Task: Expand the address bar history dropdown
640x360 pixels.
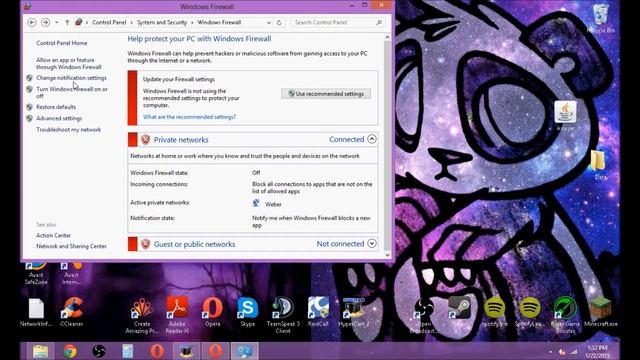Action: (x=269, y=23)
